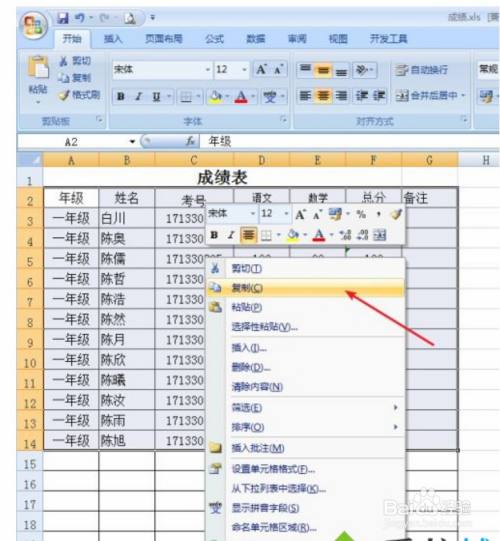Toggle 自动换行 wrap text
500x541 pixels.
[422, 70]
